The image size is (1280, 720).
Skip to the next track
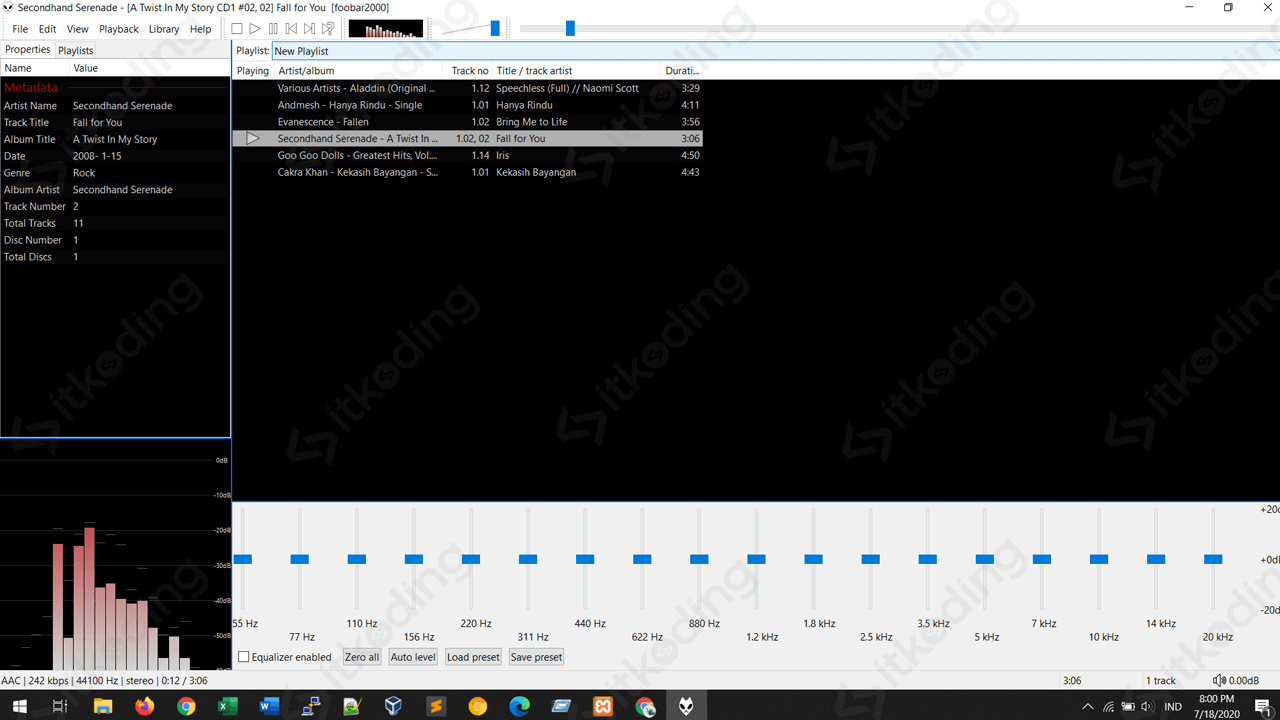309,29
